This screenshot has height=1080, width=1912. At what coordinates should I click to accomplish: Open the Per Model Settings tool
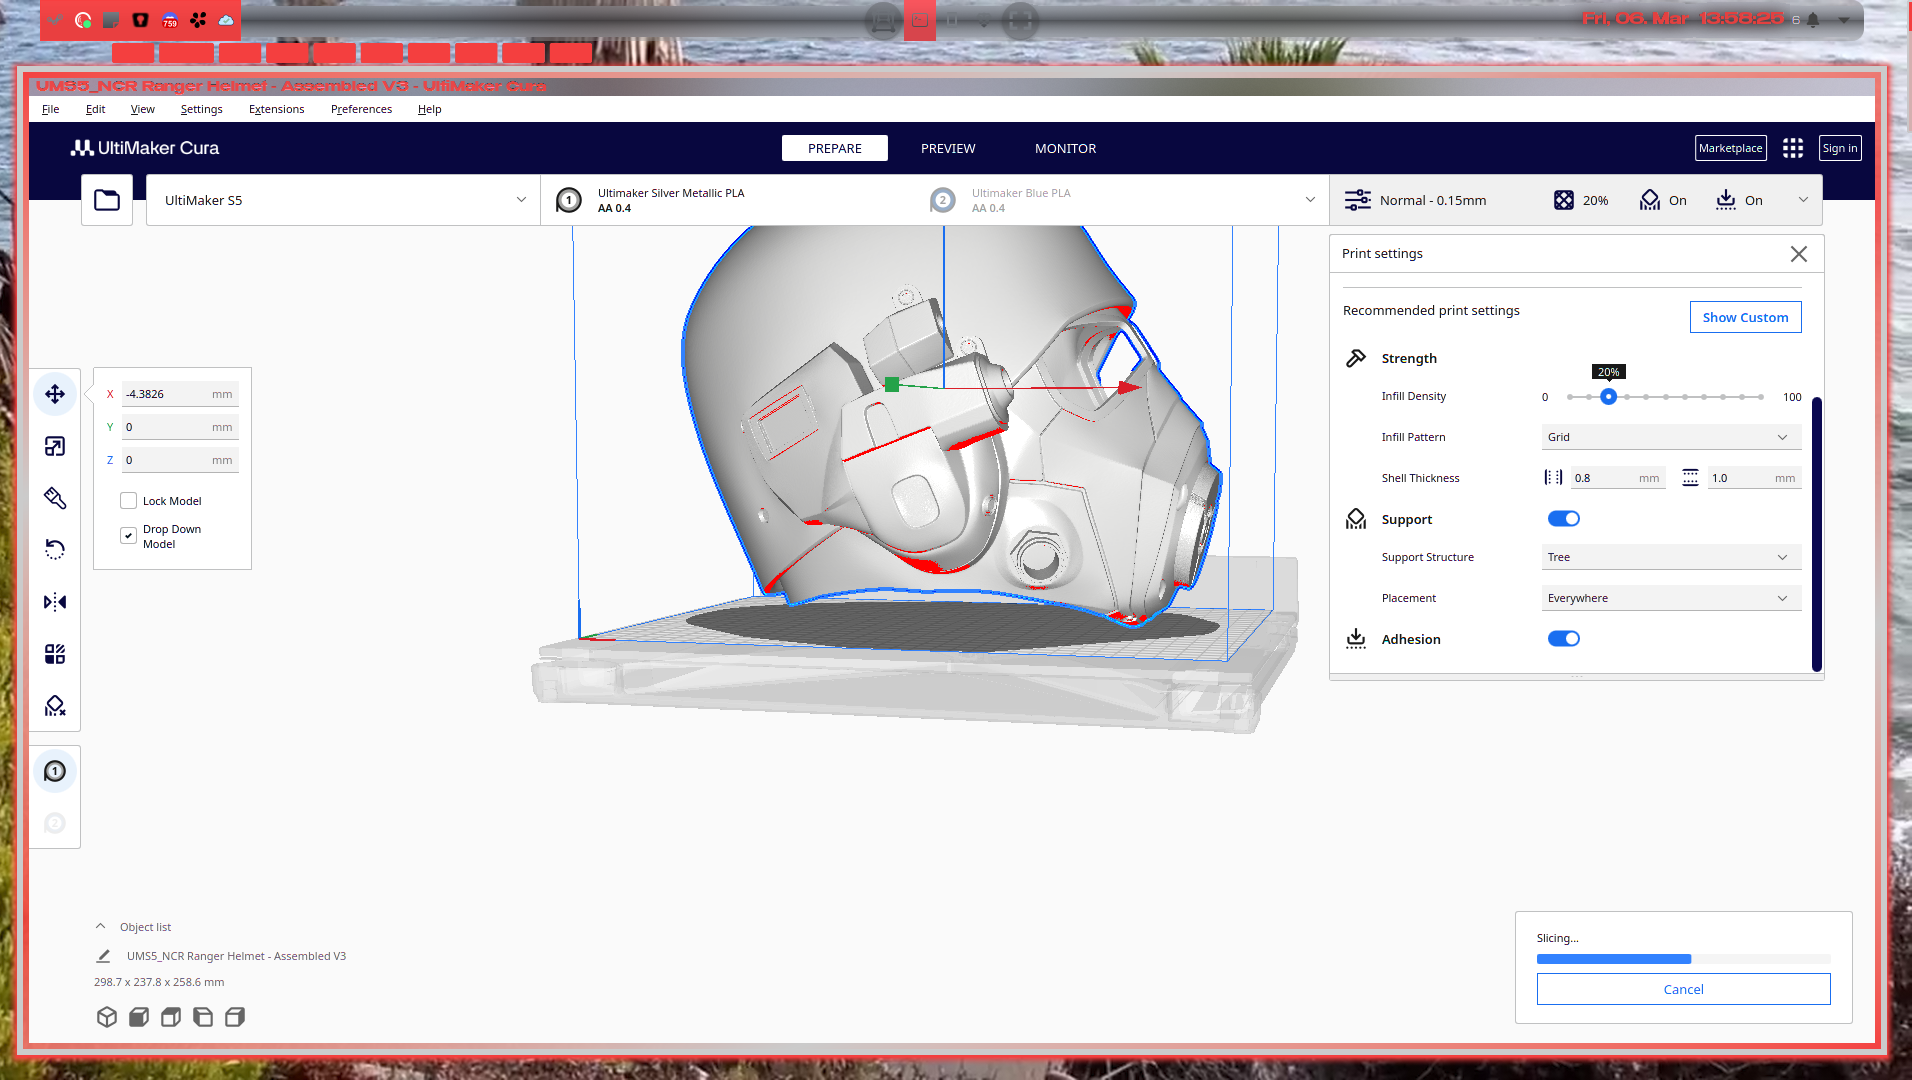(x=55, y=654)
